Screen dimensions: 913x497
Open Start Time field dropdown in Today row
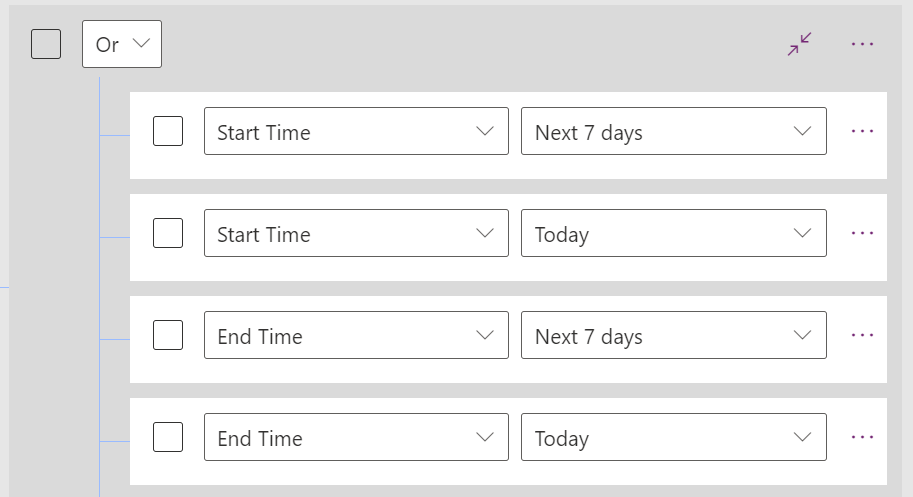coord(356,233)
